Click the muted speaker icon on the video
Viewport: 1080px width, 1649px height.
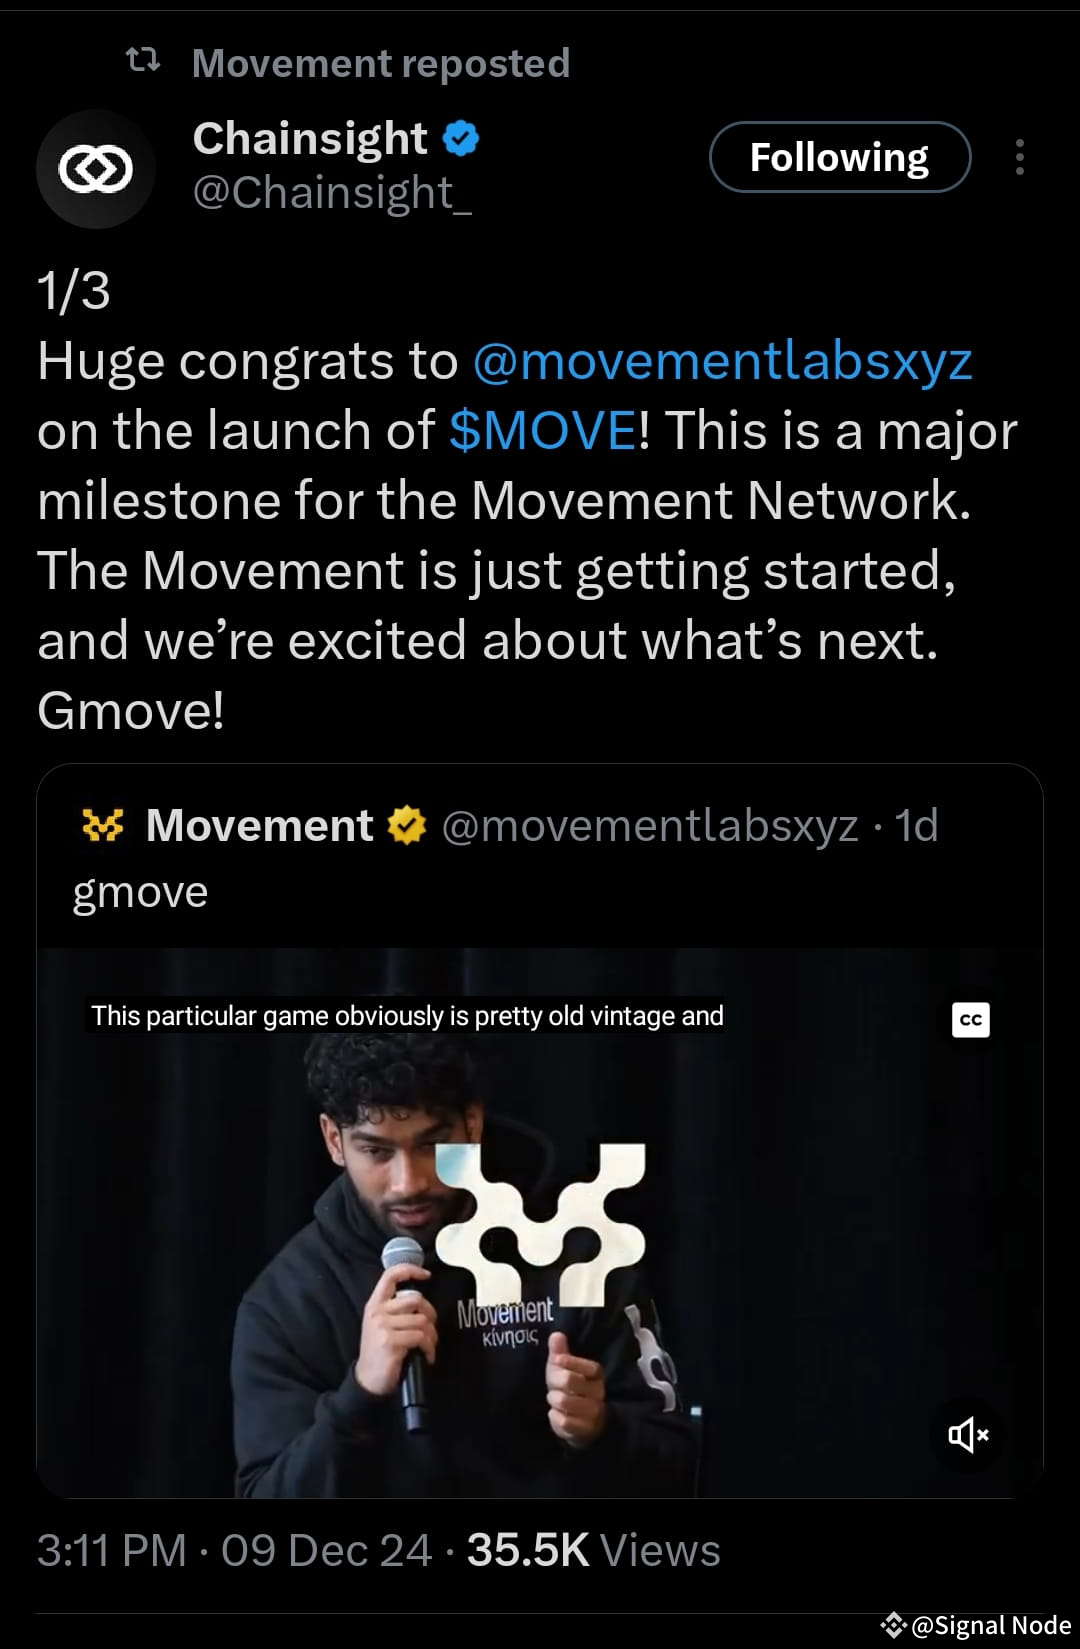click(x=966, y=1434)
